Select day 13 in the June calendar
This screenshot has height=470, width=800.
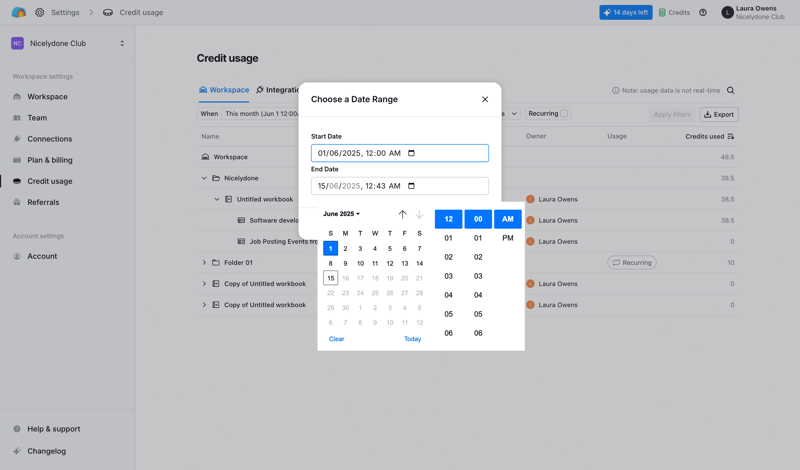tap(405, 263)
